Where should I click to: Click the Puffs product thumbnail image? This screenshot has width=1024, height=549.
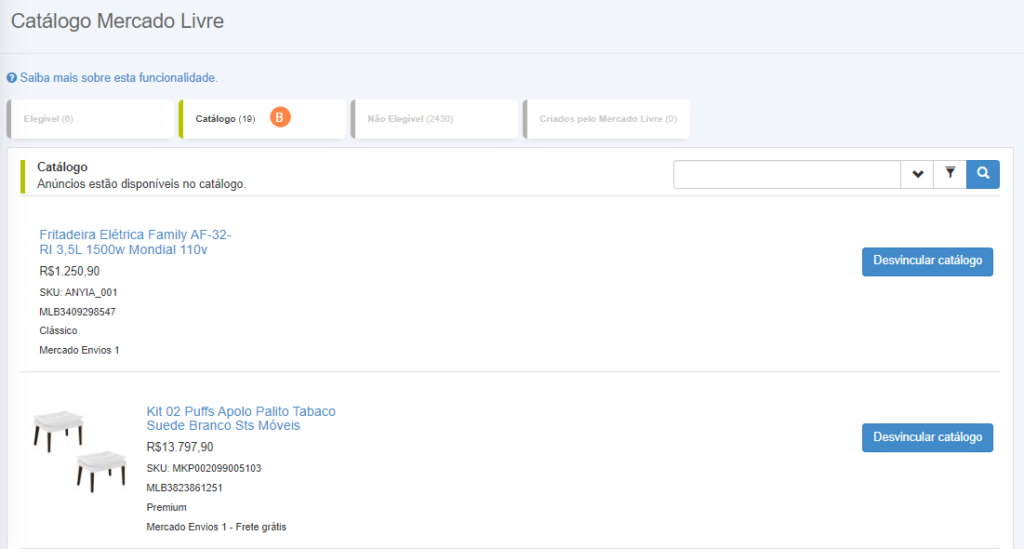coord(80,450)
